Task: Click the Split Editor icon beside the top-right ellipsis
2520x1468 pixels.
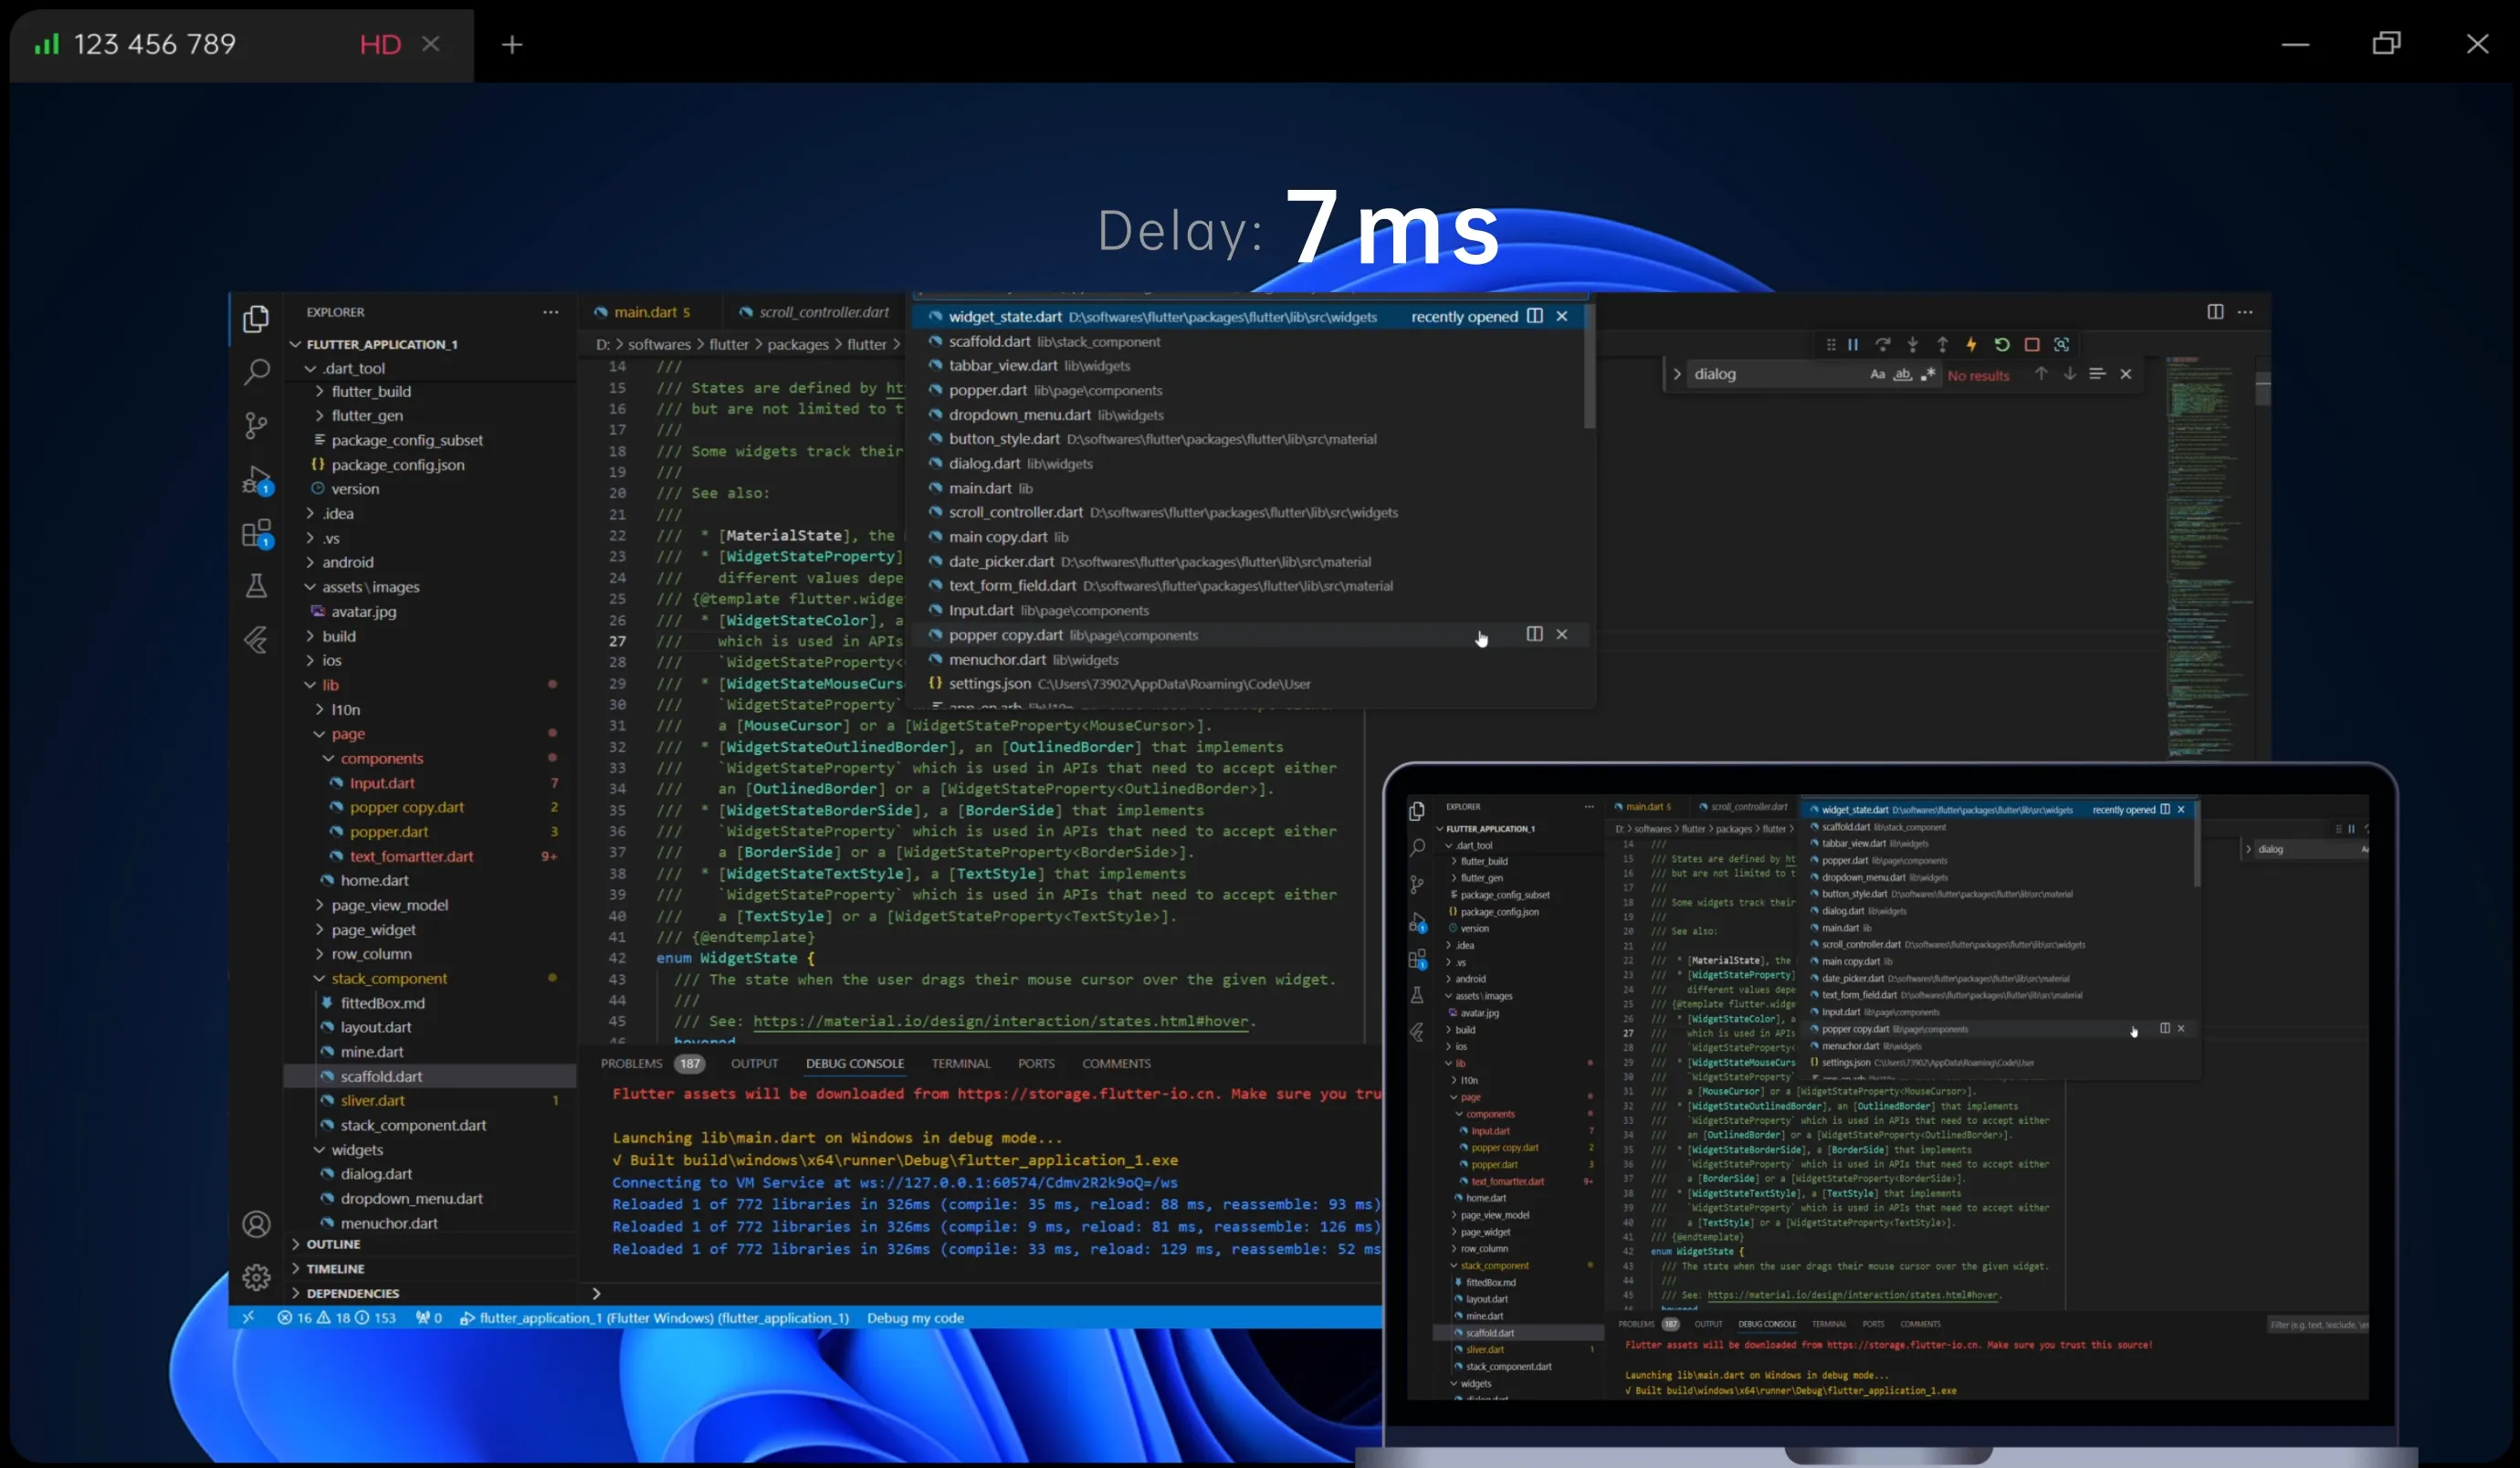Action: coord(2215,312)
